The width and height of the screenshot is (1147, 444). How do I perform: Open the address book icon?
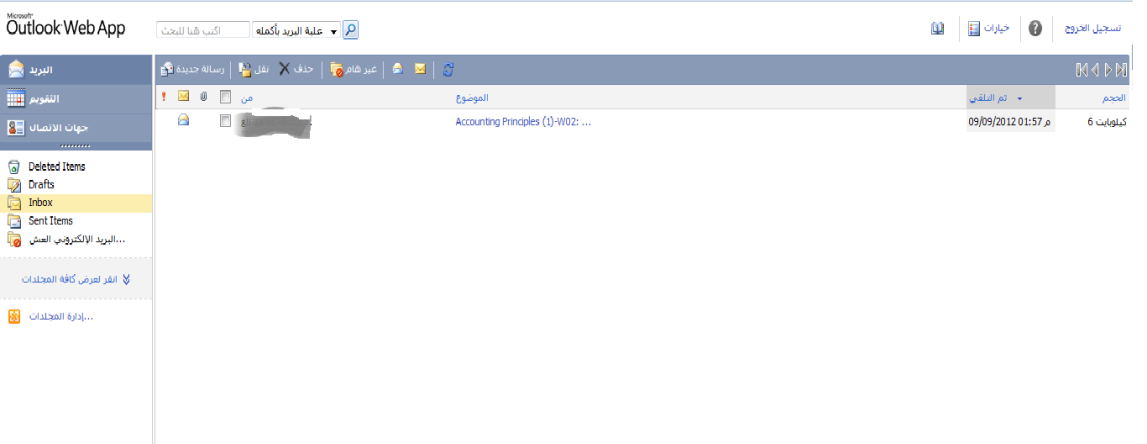tap(937, 29)
